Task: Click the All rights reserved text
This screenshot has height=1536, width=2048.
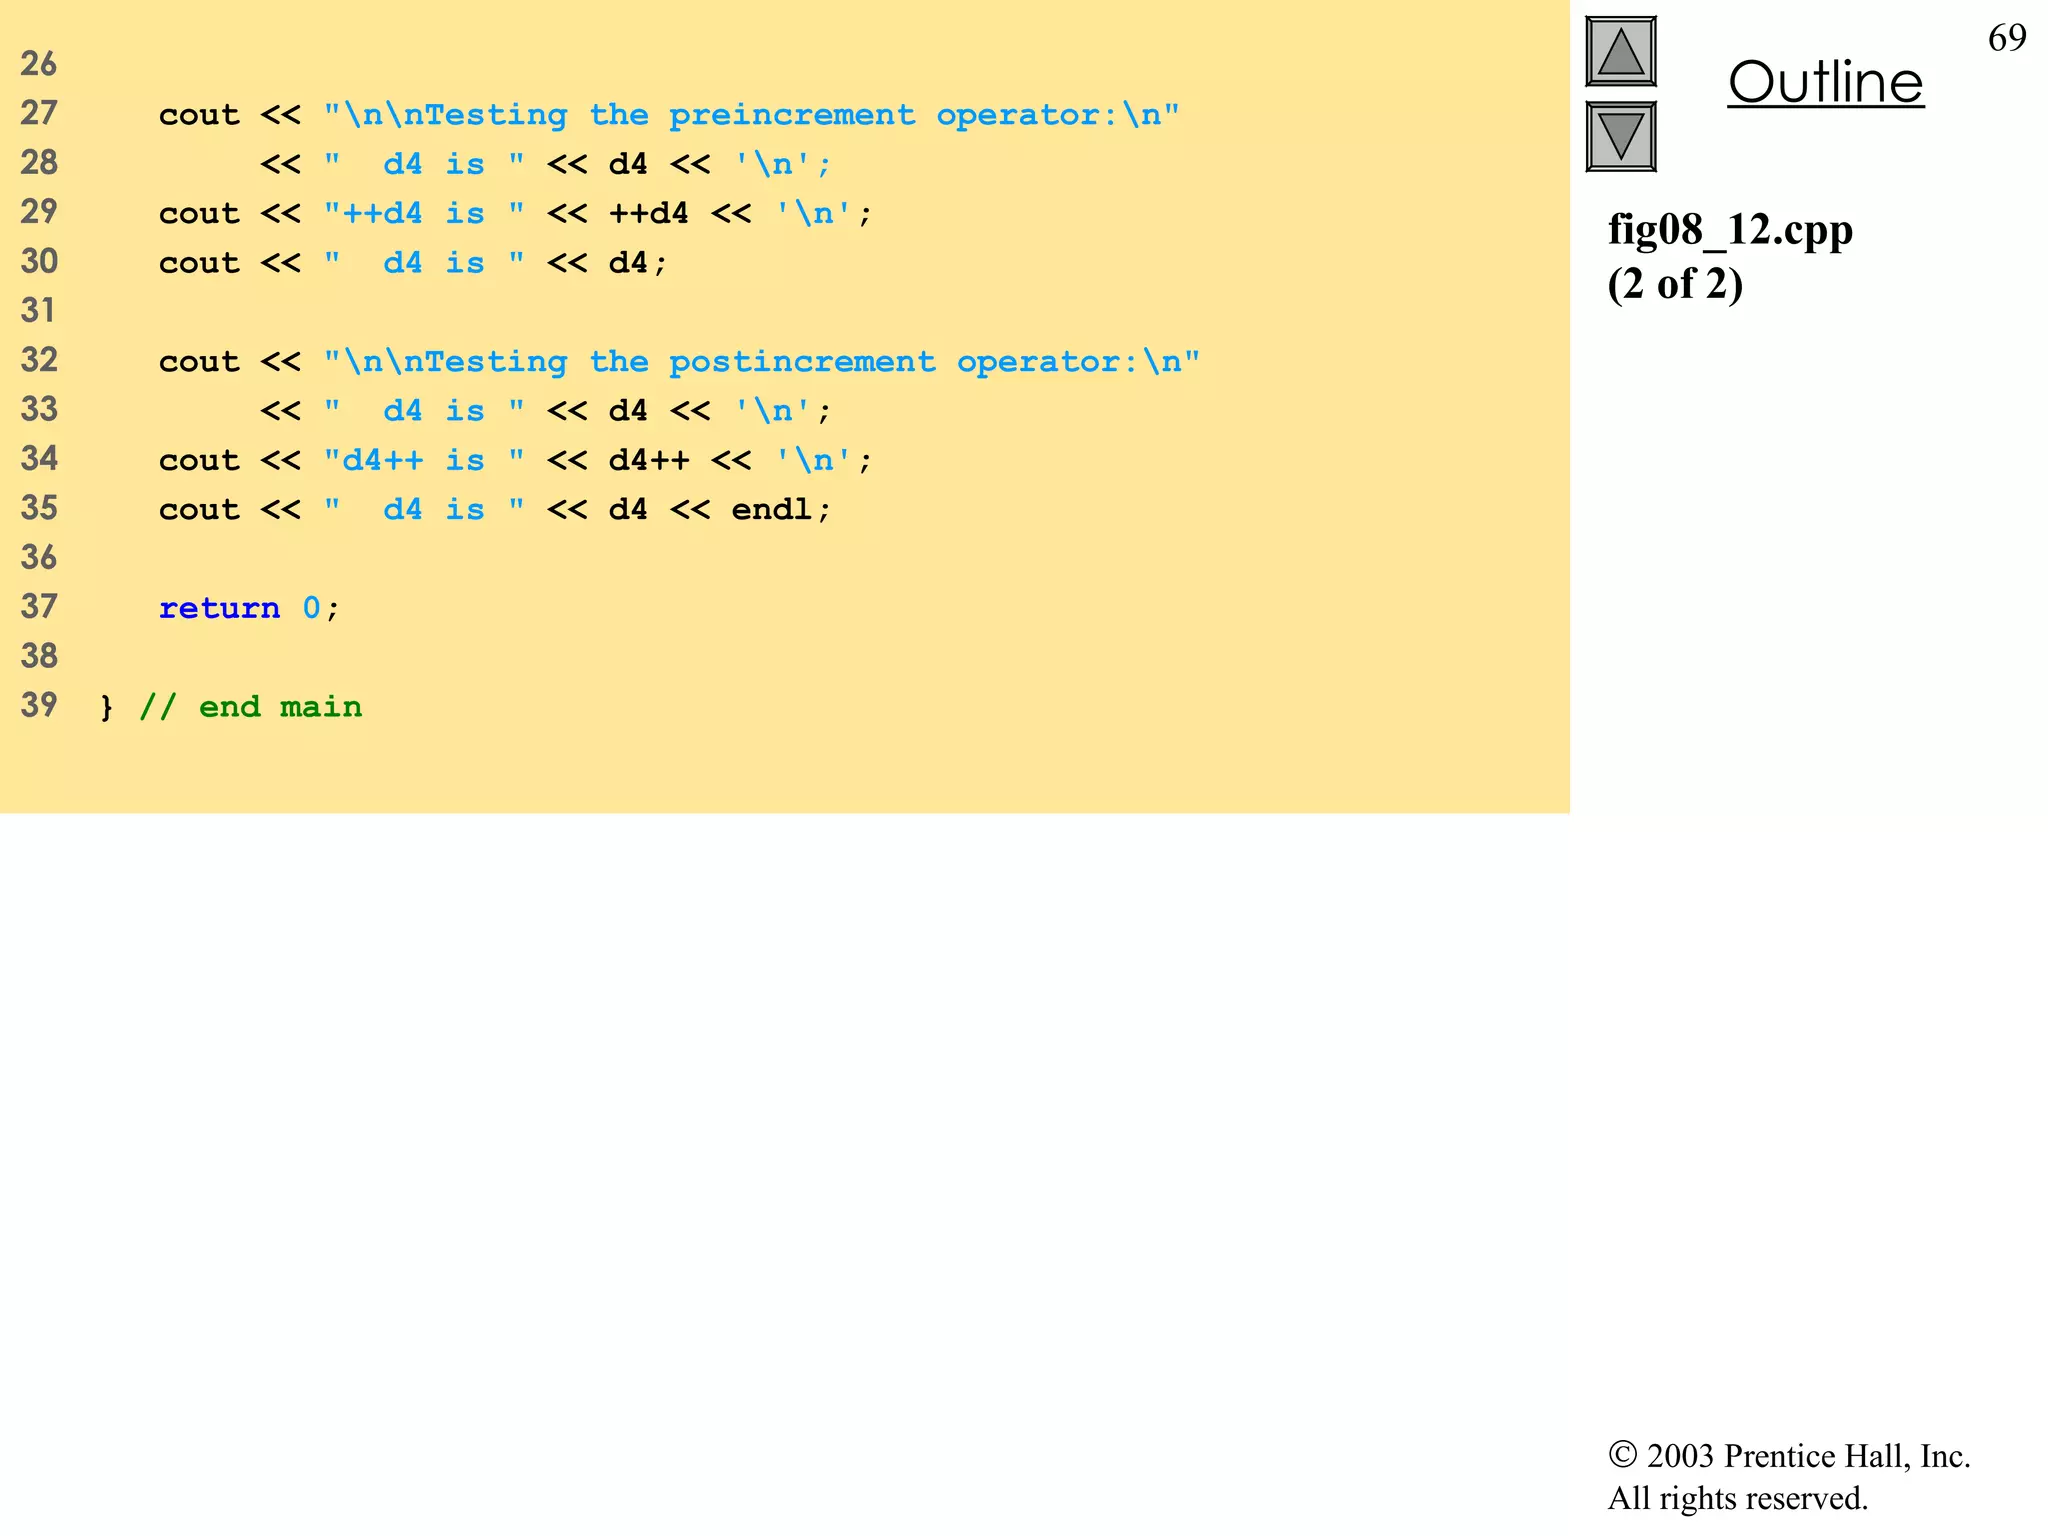Action: (1737, 1498)
